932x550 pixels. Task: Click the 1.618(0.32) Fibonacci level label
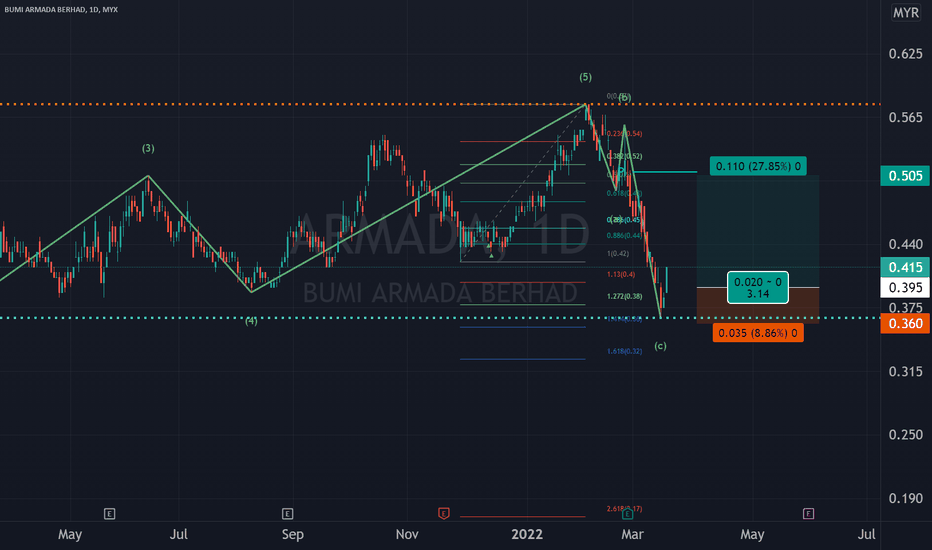click(624, 351)
